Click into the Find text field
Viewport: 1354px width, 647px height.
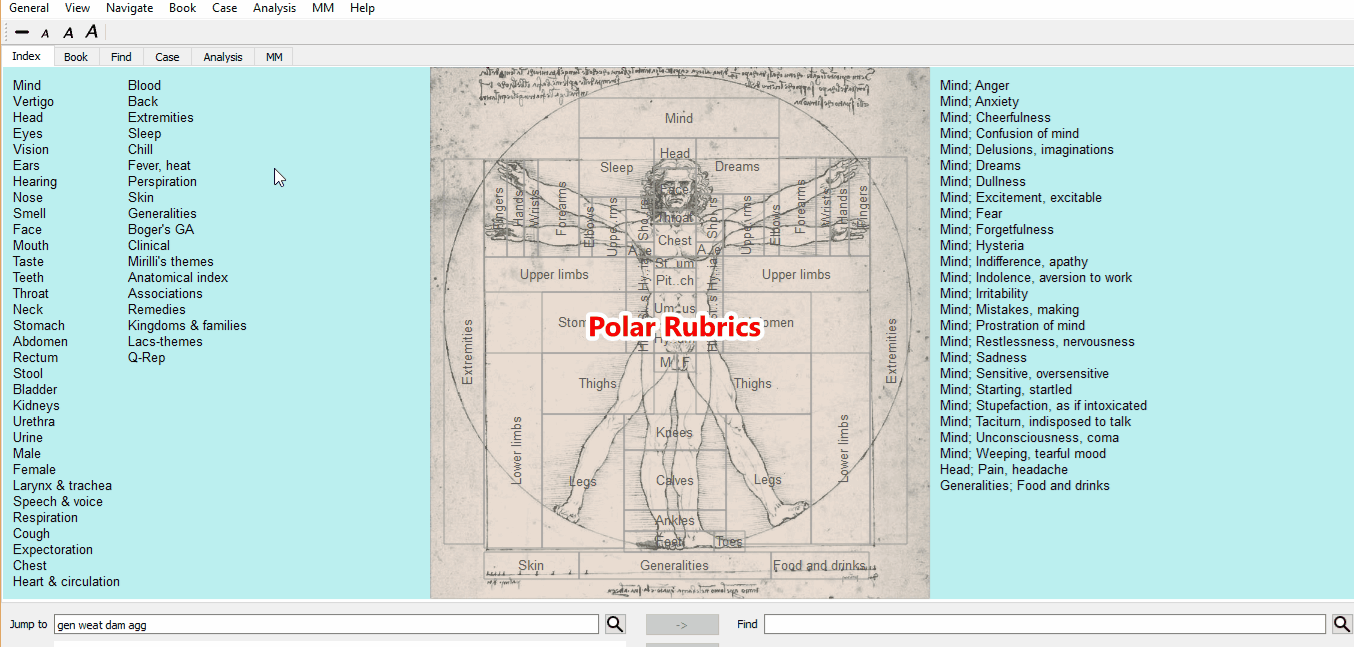pyautogui.click(x=1044, y=624)
